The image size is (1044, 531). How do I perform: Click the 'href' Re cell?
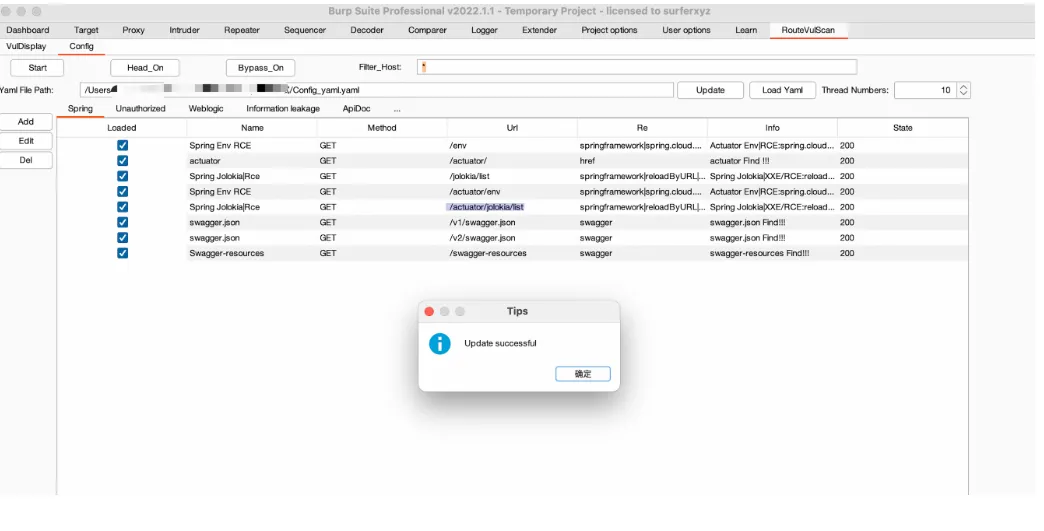(x=642, y=160)
